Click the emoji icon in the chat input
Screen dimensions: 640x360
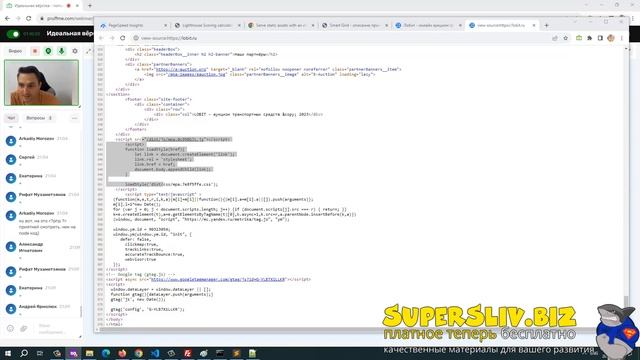pyautogui.click(x=10, y=328)
